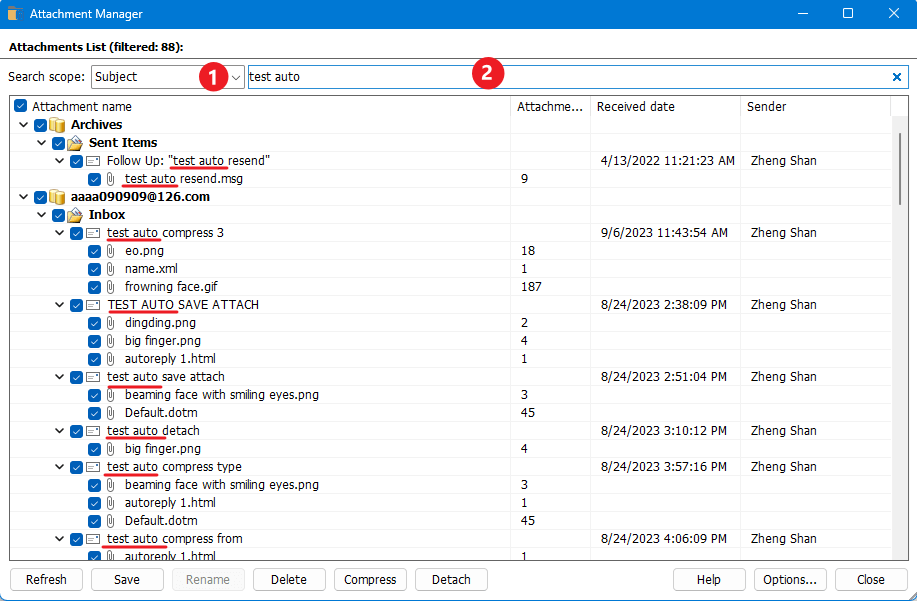Click the paperclip icon next to eo.png
Image resolution: width=917 pixels, height=601 pixels.
pos(110,250)
